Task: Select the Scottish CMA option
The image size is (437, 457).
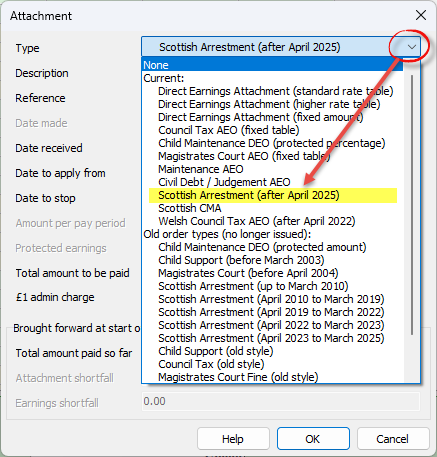Action: (190, 208)
